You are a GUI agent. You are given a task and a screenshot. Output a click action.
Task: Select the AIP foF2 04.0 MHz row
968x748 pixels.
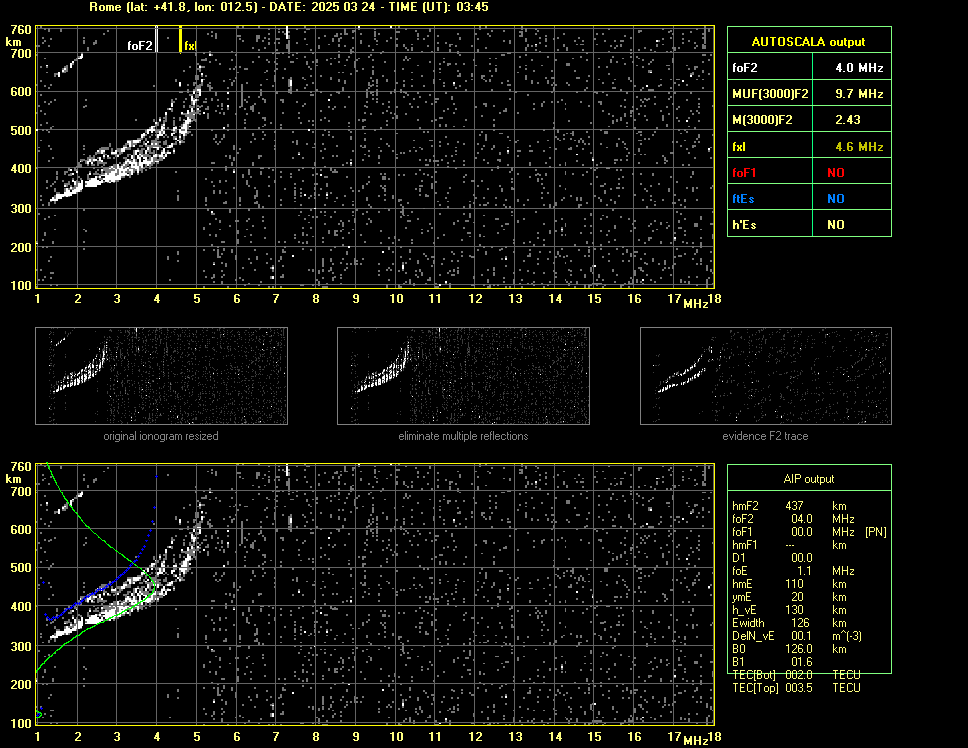pos(793,519)
